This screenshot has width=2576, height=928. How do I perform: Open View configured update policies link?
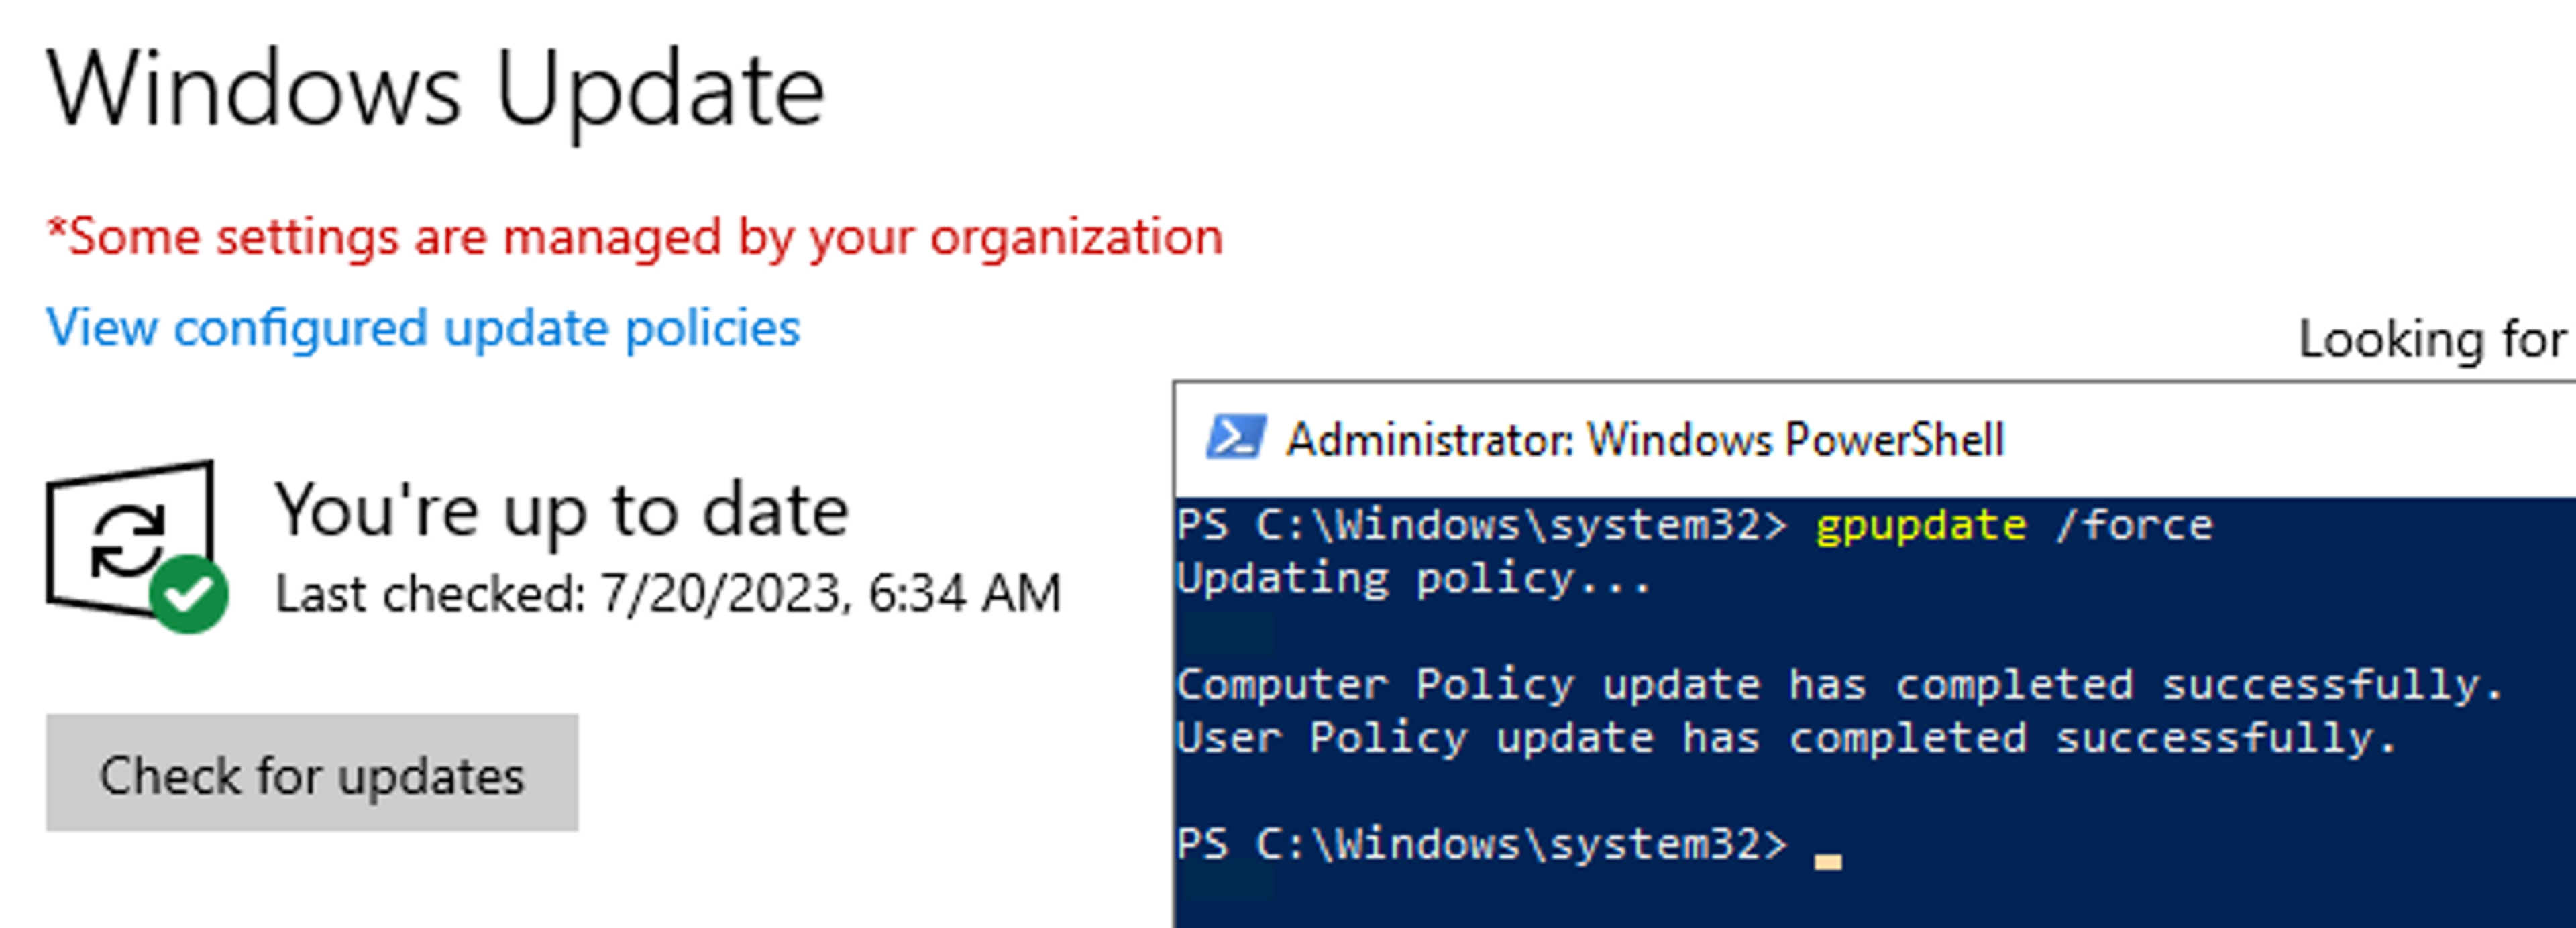[423, 328]
